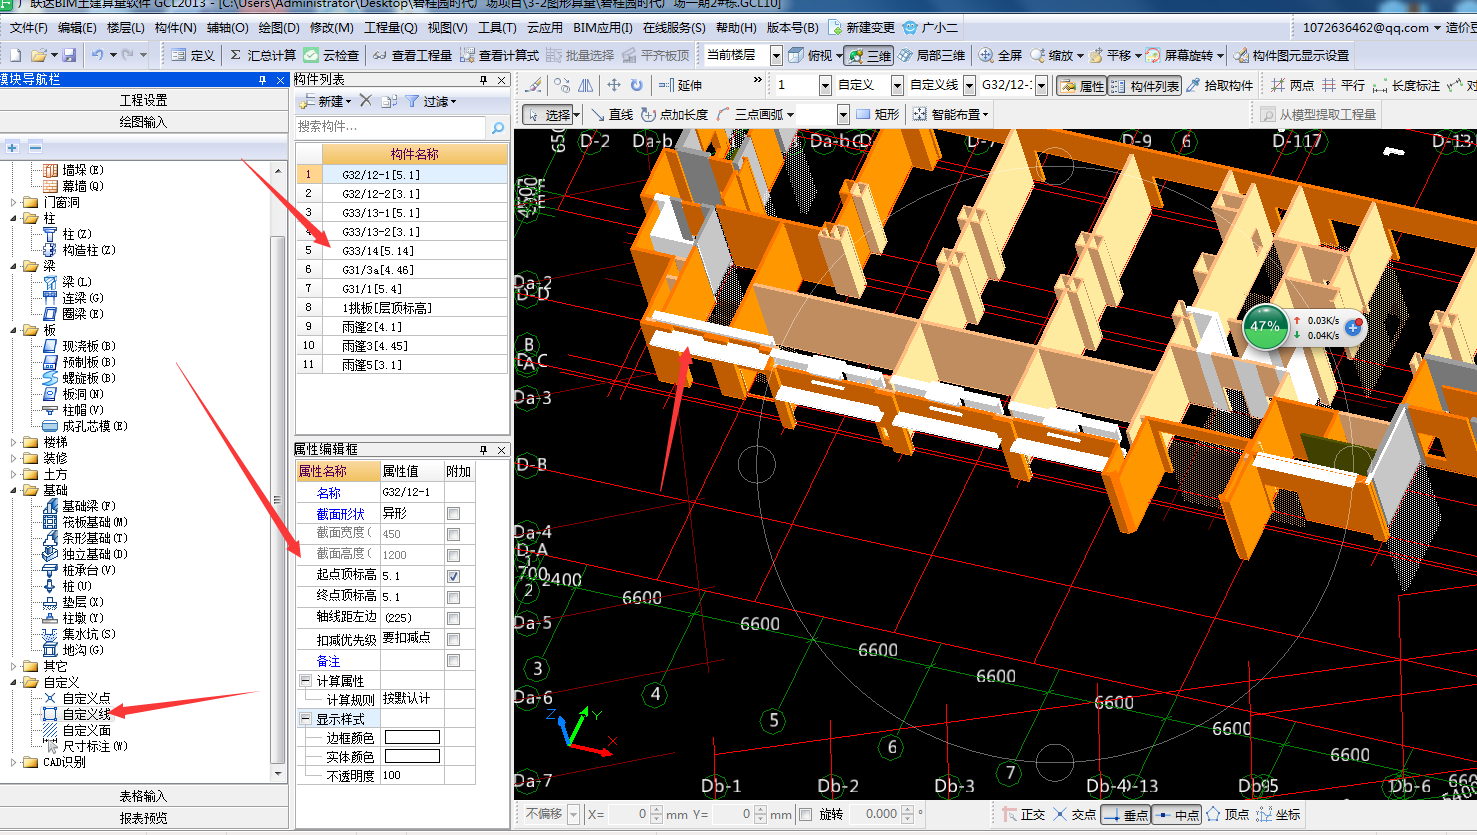Click 拾取构件 pick component tool
Image resolution: width=1477 pixels, height=835 pixels.
click(x=1219, y=85)
